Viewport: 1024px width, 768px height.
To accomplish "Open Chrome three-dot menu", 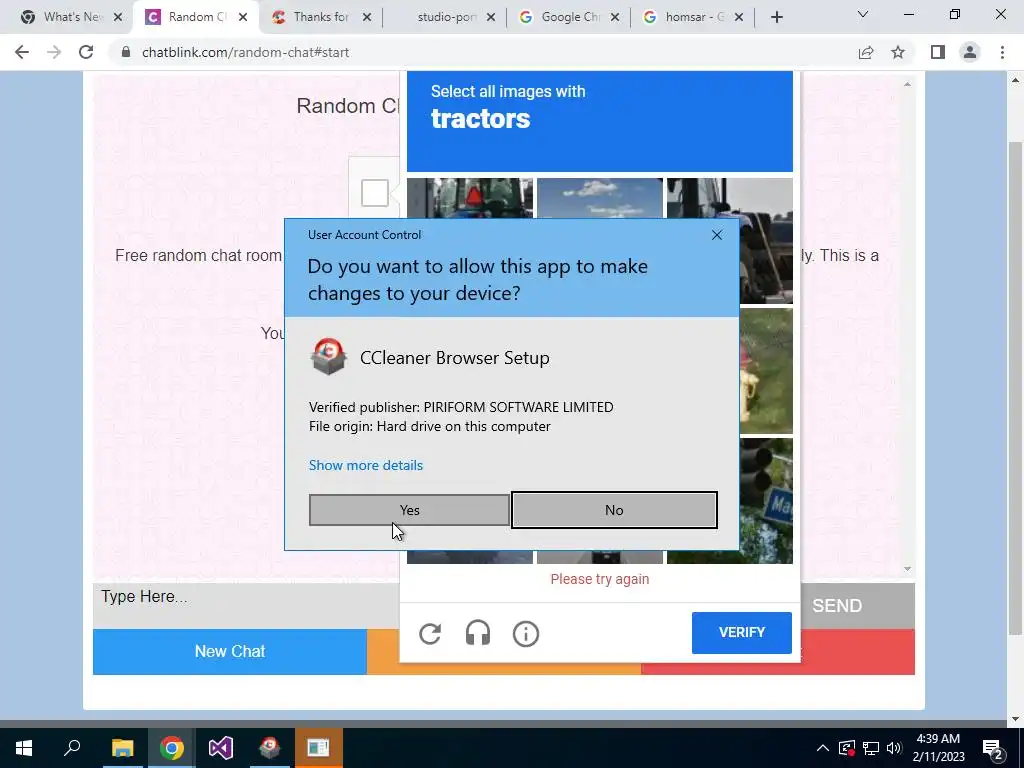I will [x=1002, y=52].
